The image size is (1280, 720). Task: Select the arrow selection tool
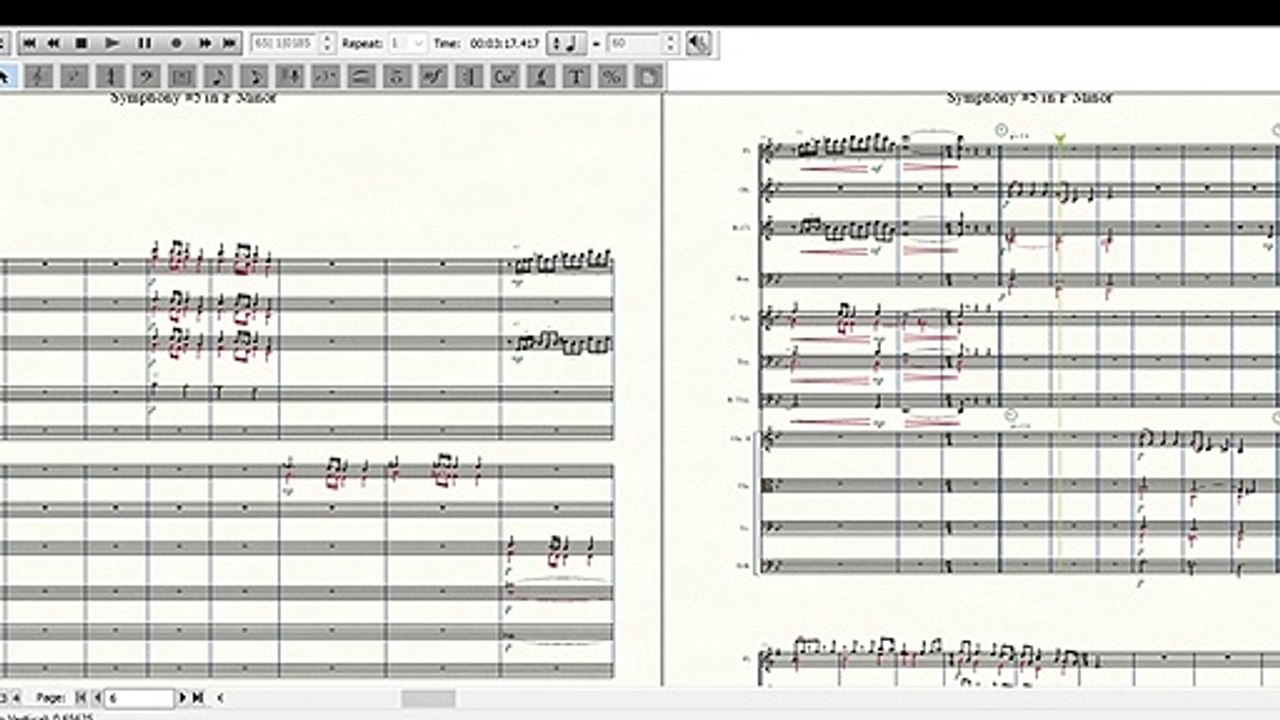(x=6, y=76)
